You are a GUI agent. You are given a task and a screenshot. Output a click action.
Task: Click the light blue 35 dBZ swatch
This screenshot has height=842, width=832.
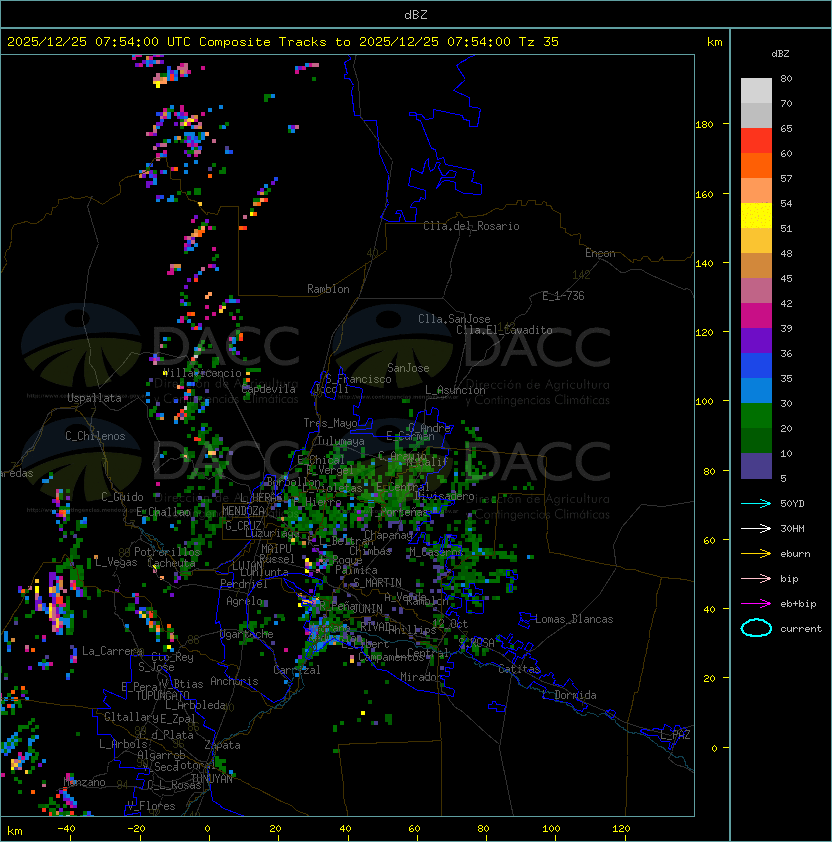(756, 390)
